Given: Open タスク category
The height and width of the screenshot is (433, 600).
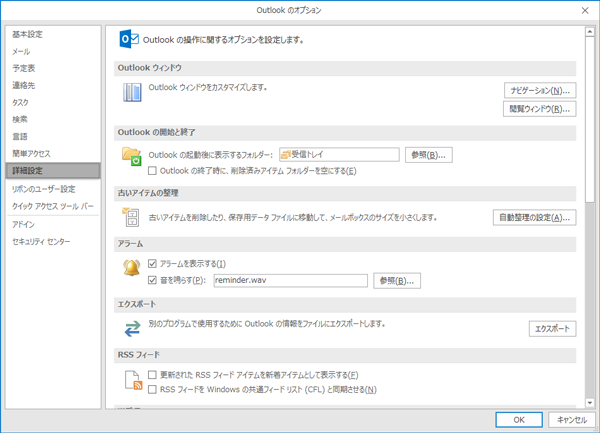Looking at the screenshot, I should [53, 103].
